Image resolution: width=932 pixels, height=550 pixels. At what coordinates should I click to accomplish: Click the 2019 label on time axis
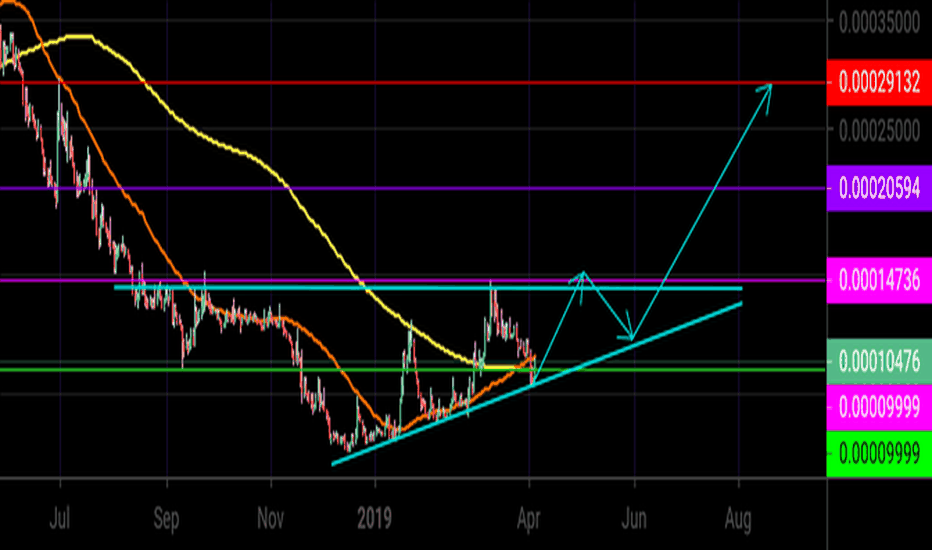coord(374,519)
